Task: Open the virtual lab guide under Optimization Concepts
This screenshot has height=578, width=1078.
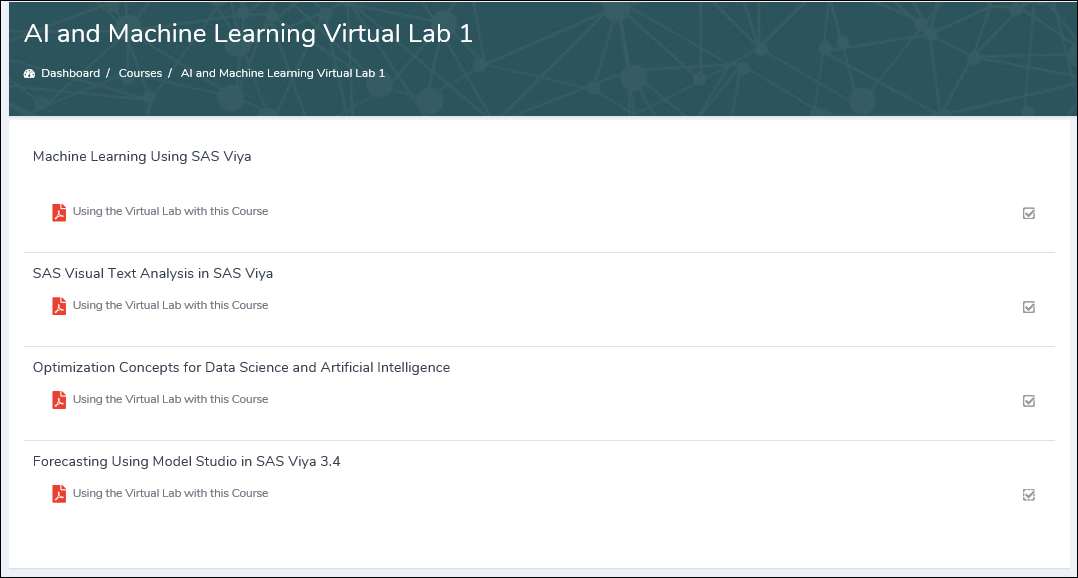Action: pos(170,399)
